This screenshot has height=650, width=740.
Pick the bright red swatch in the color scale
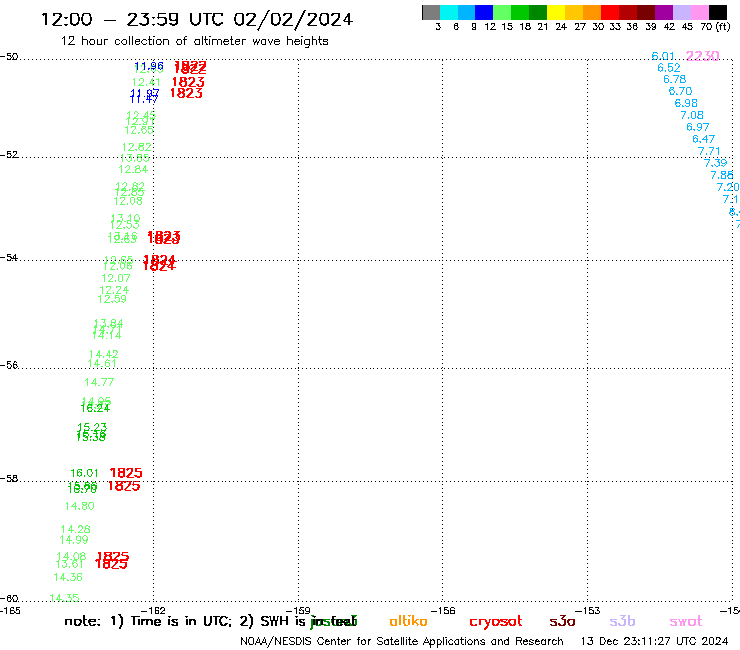[x=610, y=12]
